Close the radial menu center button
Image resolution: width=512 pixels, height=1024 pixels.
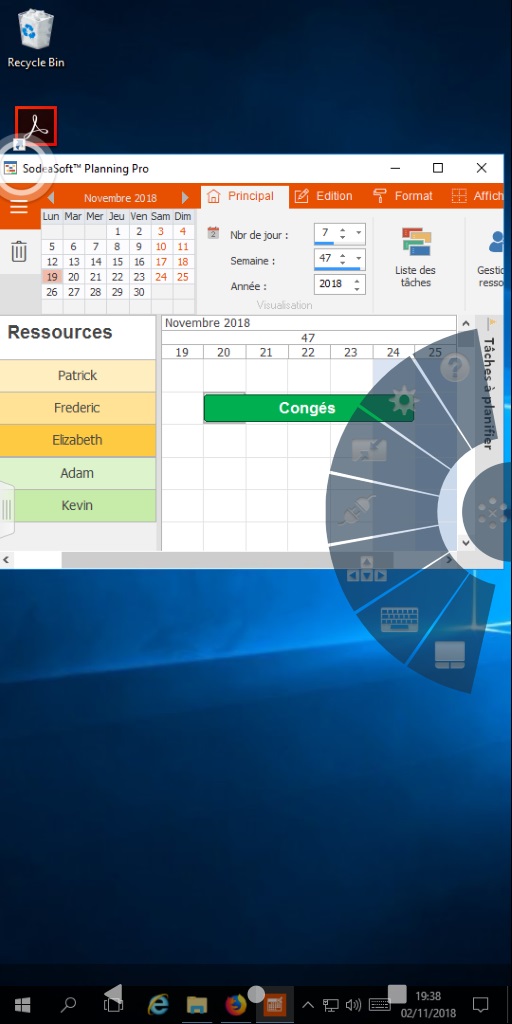491,513
